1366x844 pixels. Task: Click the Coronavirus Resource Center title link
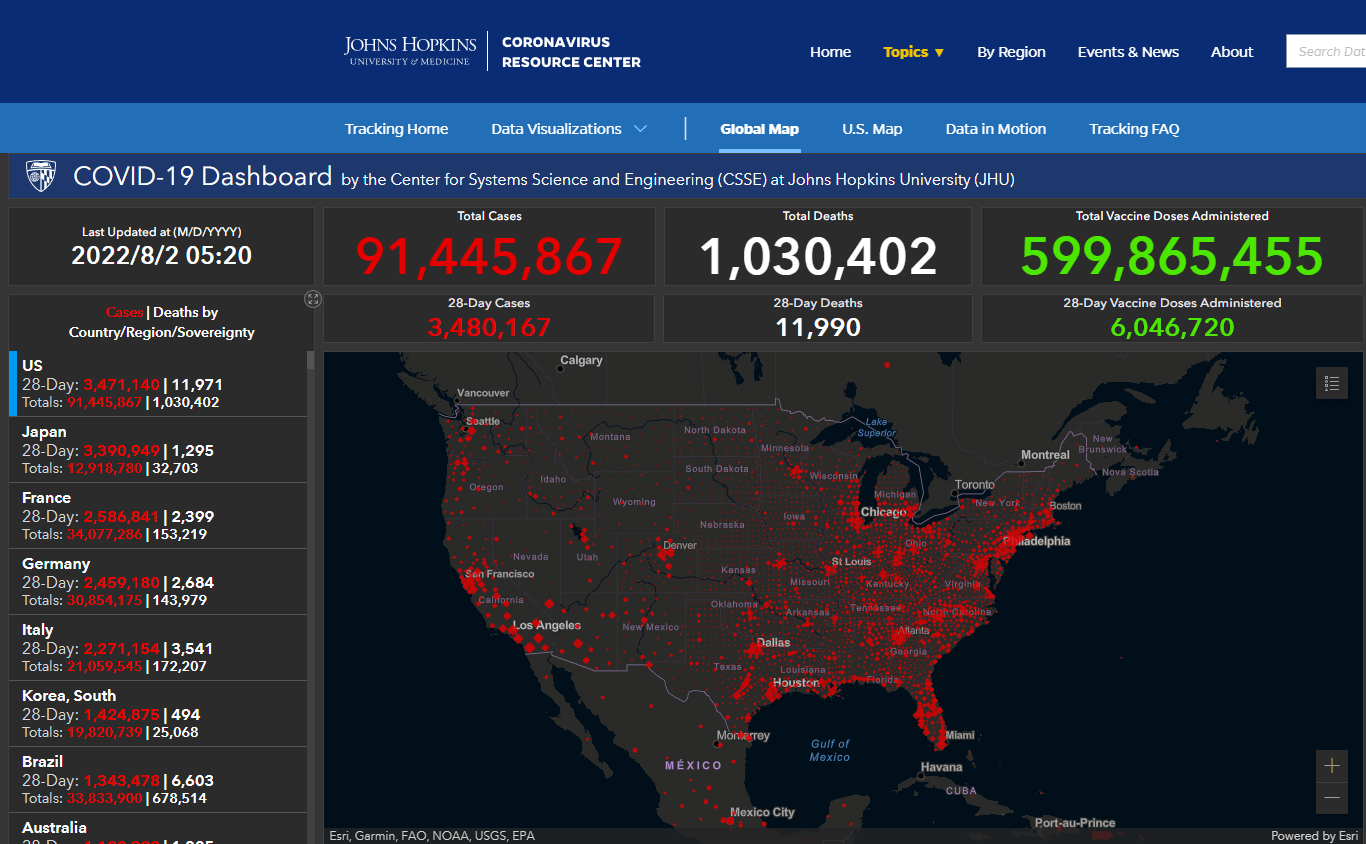pyautogui.click(x=571, y=52)
